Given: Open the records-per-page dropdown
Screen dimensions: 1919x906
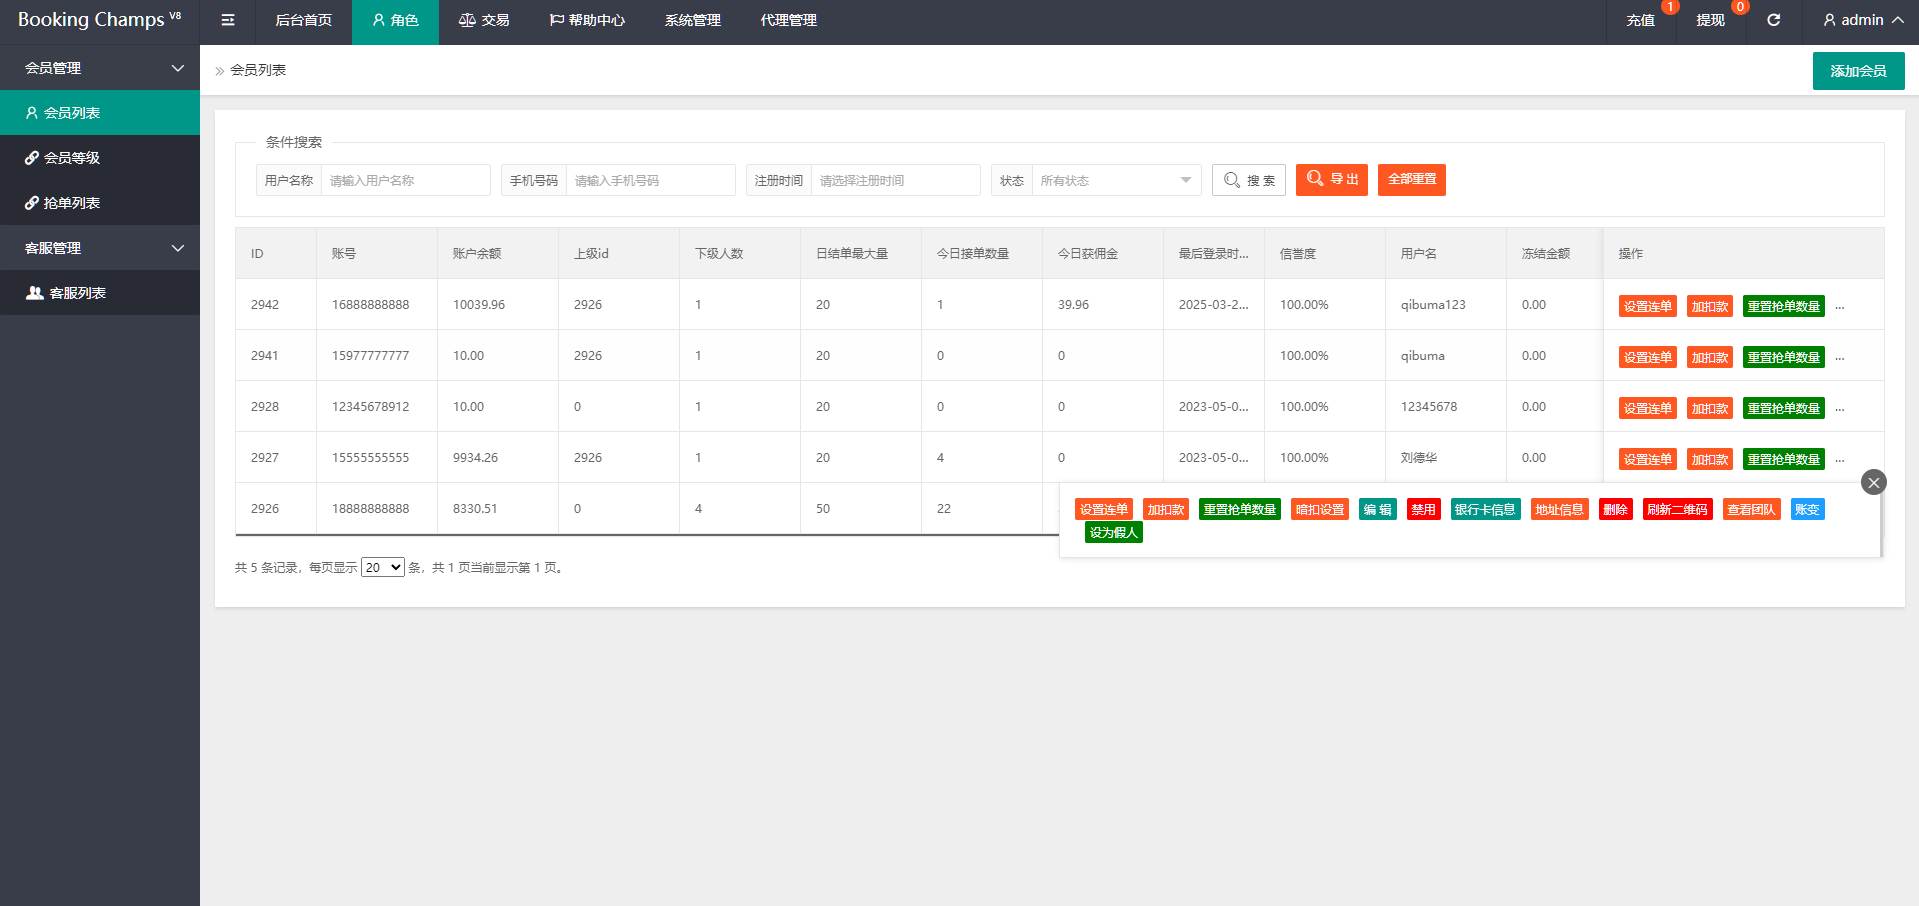Looking at the screenshot, I should (382, 567).
